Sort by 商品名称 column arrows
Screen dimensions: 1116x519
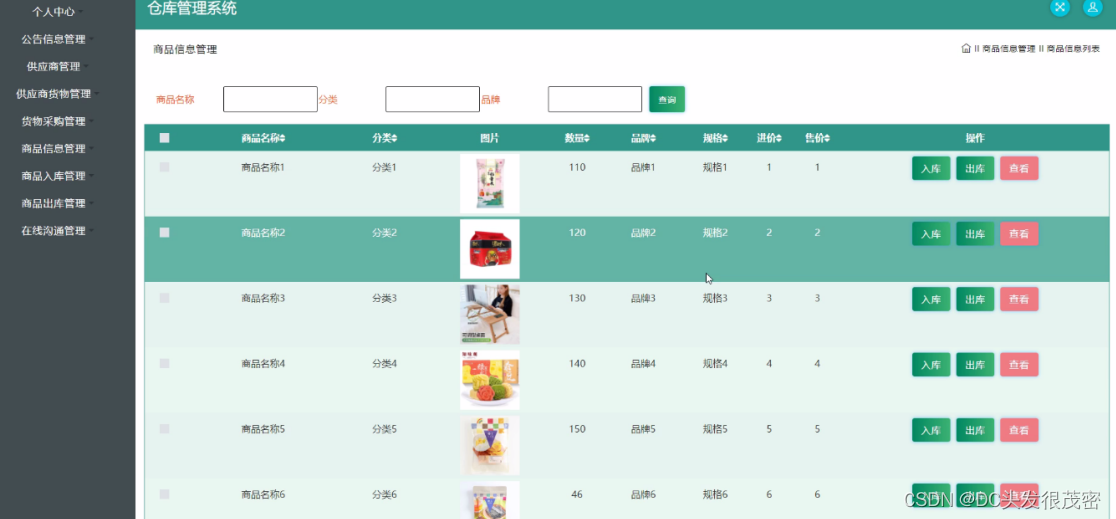pos(283,138)
